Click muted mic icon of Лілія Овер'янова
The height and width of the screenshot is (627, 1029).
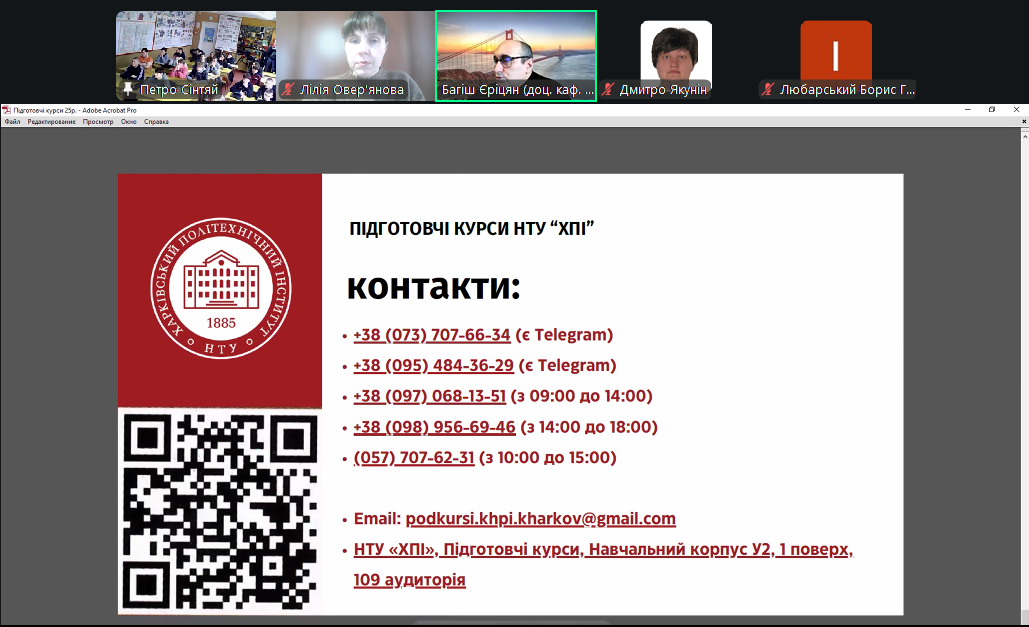tap(287, 89)
